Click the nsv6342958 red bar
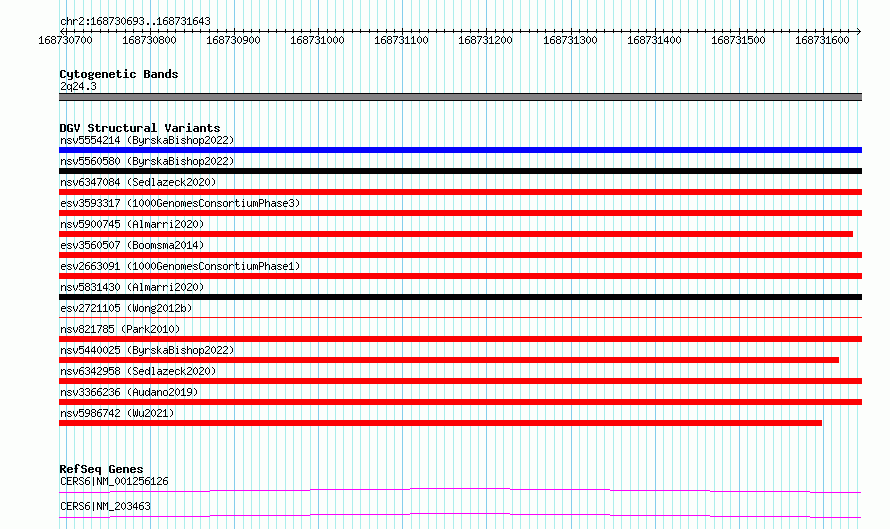The height and width of the screenshot is (529, 890). tap(460, 381)
